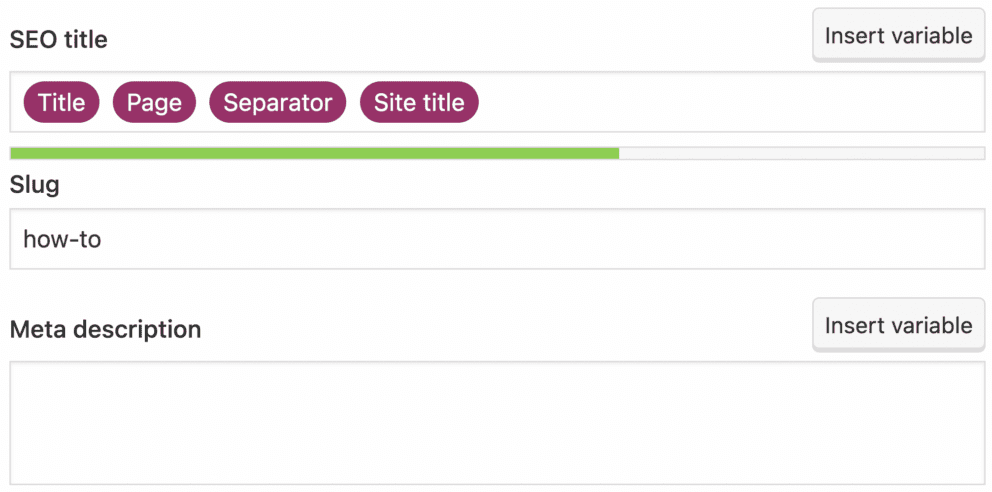992x492 pixels.
Task: Place cursor before the Title tag
Action: tap(18, 102)
